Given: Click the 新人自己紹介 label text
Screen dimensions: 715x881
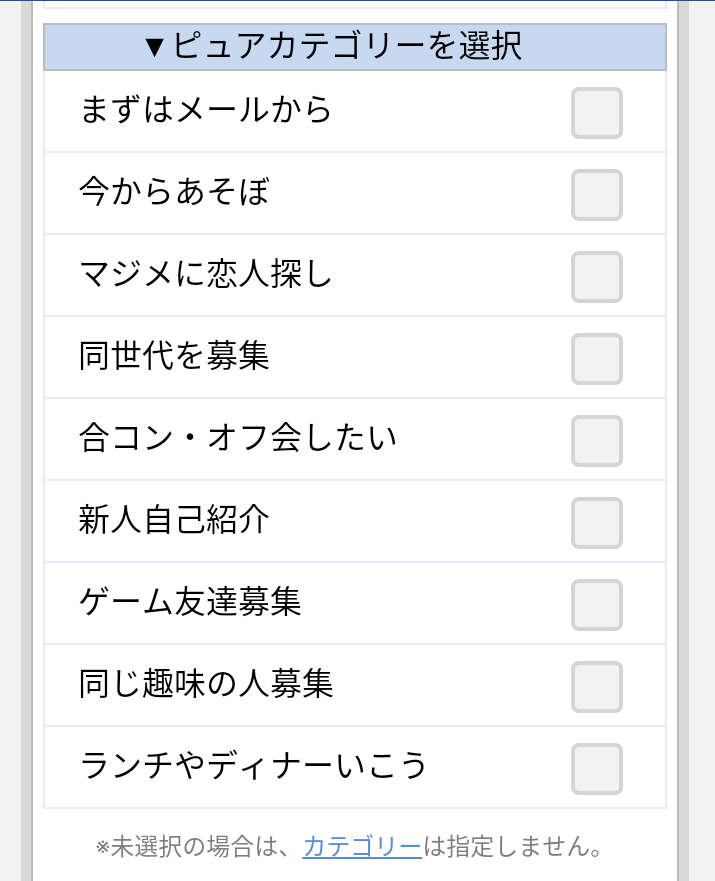Looking at the screenshot, I should [x=174, y=519].
